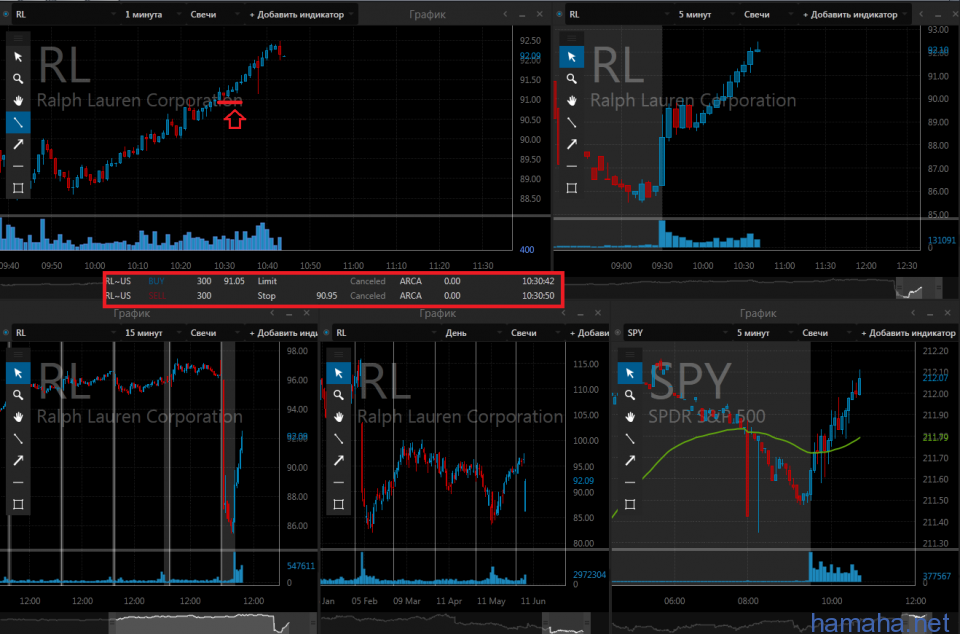The image size is (960, 634).
Task: Click the zoom magnifier in RL daily chart
Action: click(339, 395)
